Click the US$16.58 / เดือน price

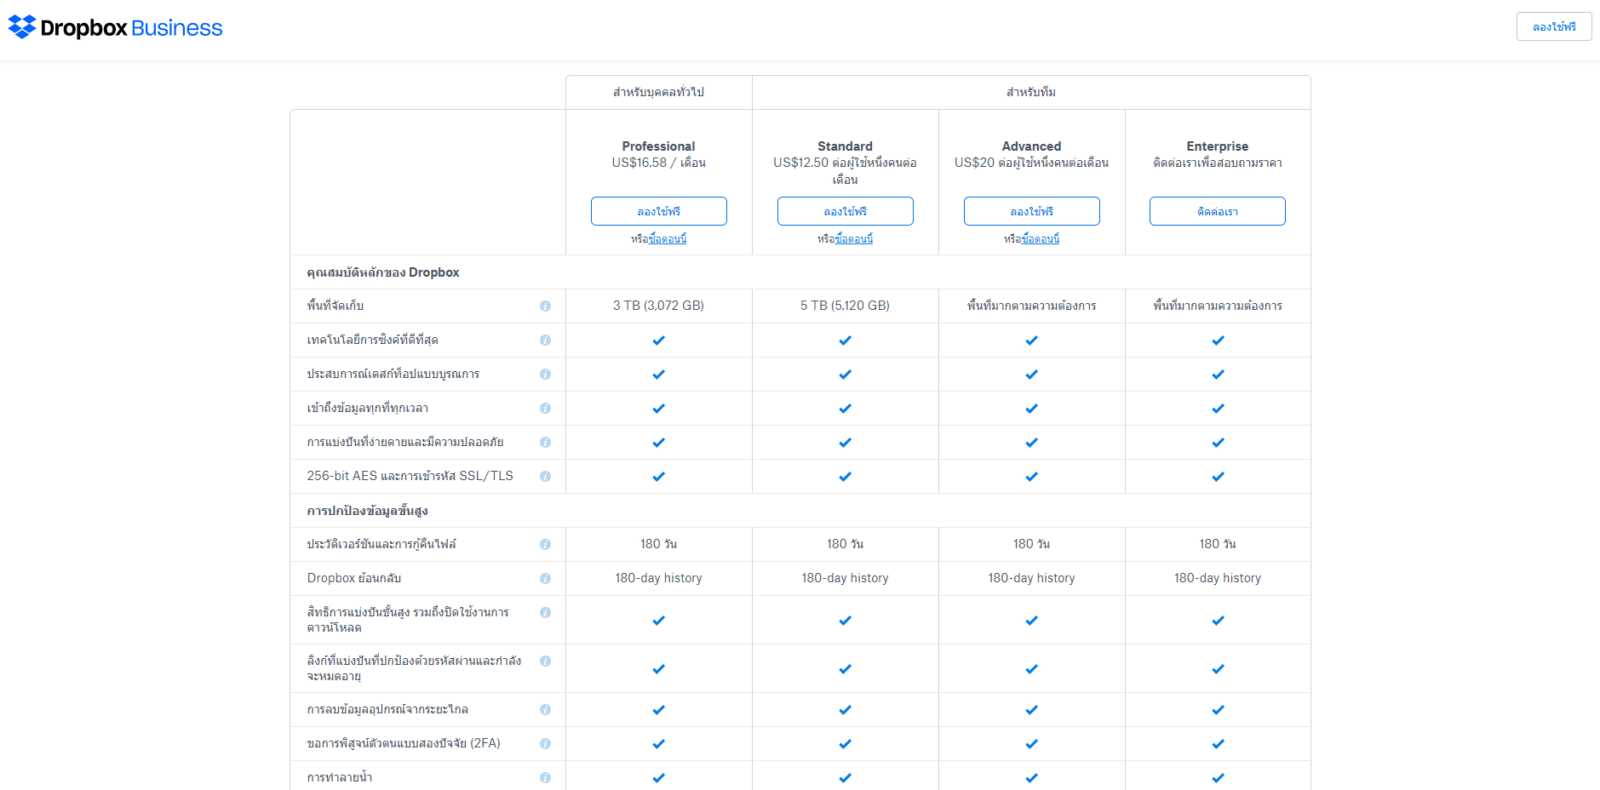coord(659,163)
